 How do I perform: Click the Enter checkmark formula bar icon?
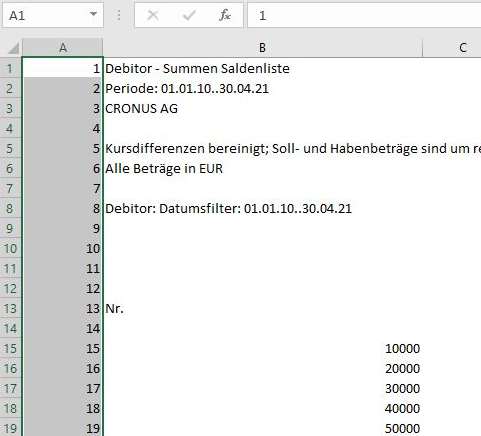pyautogui.click(x=189, y=15)
